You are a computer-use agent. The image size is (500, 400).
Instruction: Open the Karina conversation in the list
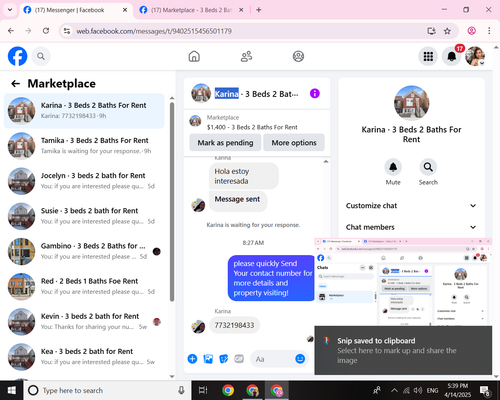pos(84,111)
